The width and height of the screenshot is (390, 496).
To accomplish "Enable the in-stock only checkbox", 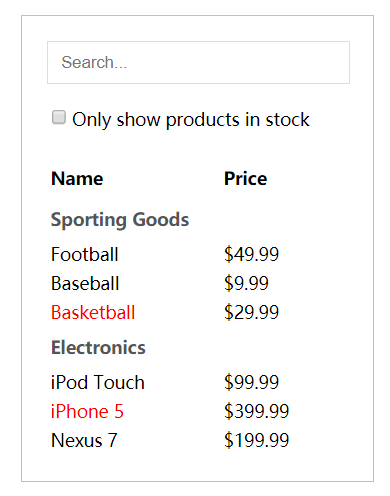I will pos(59,117).
